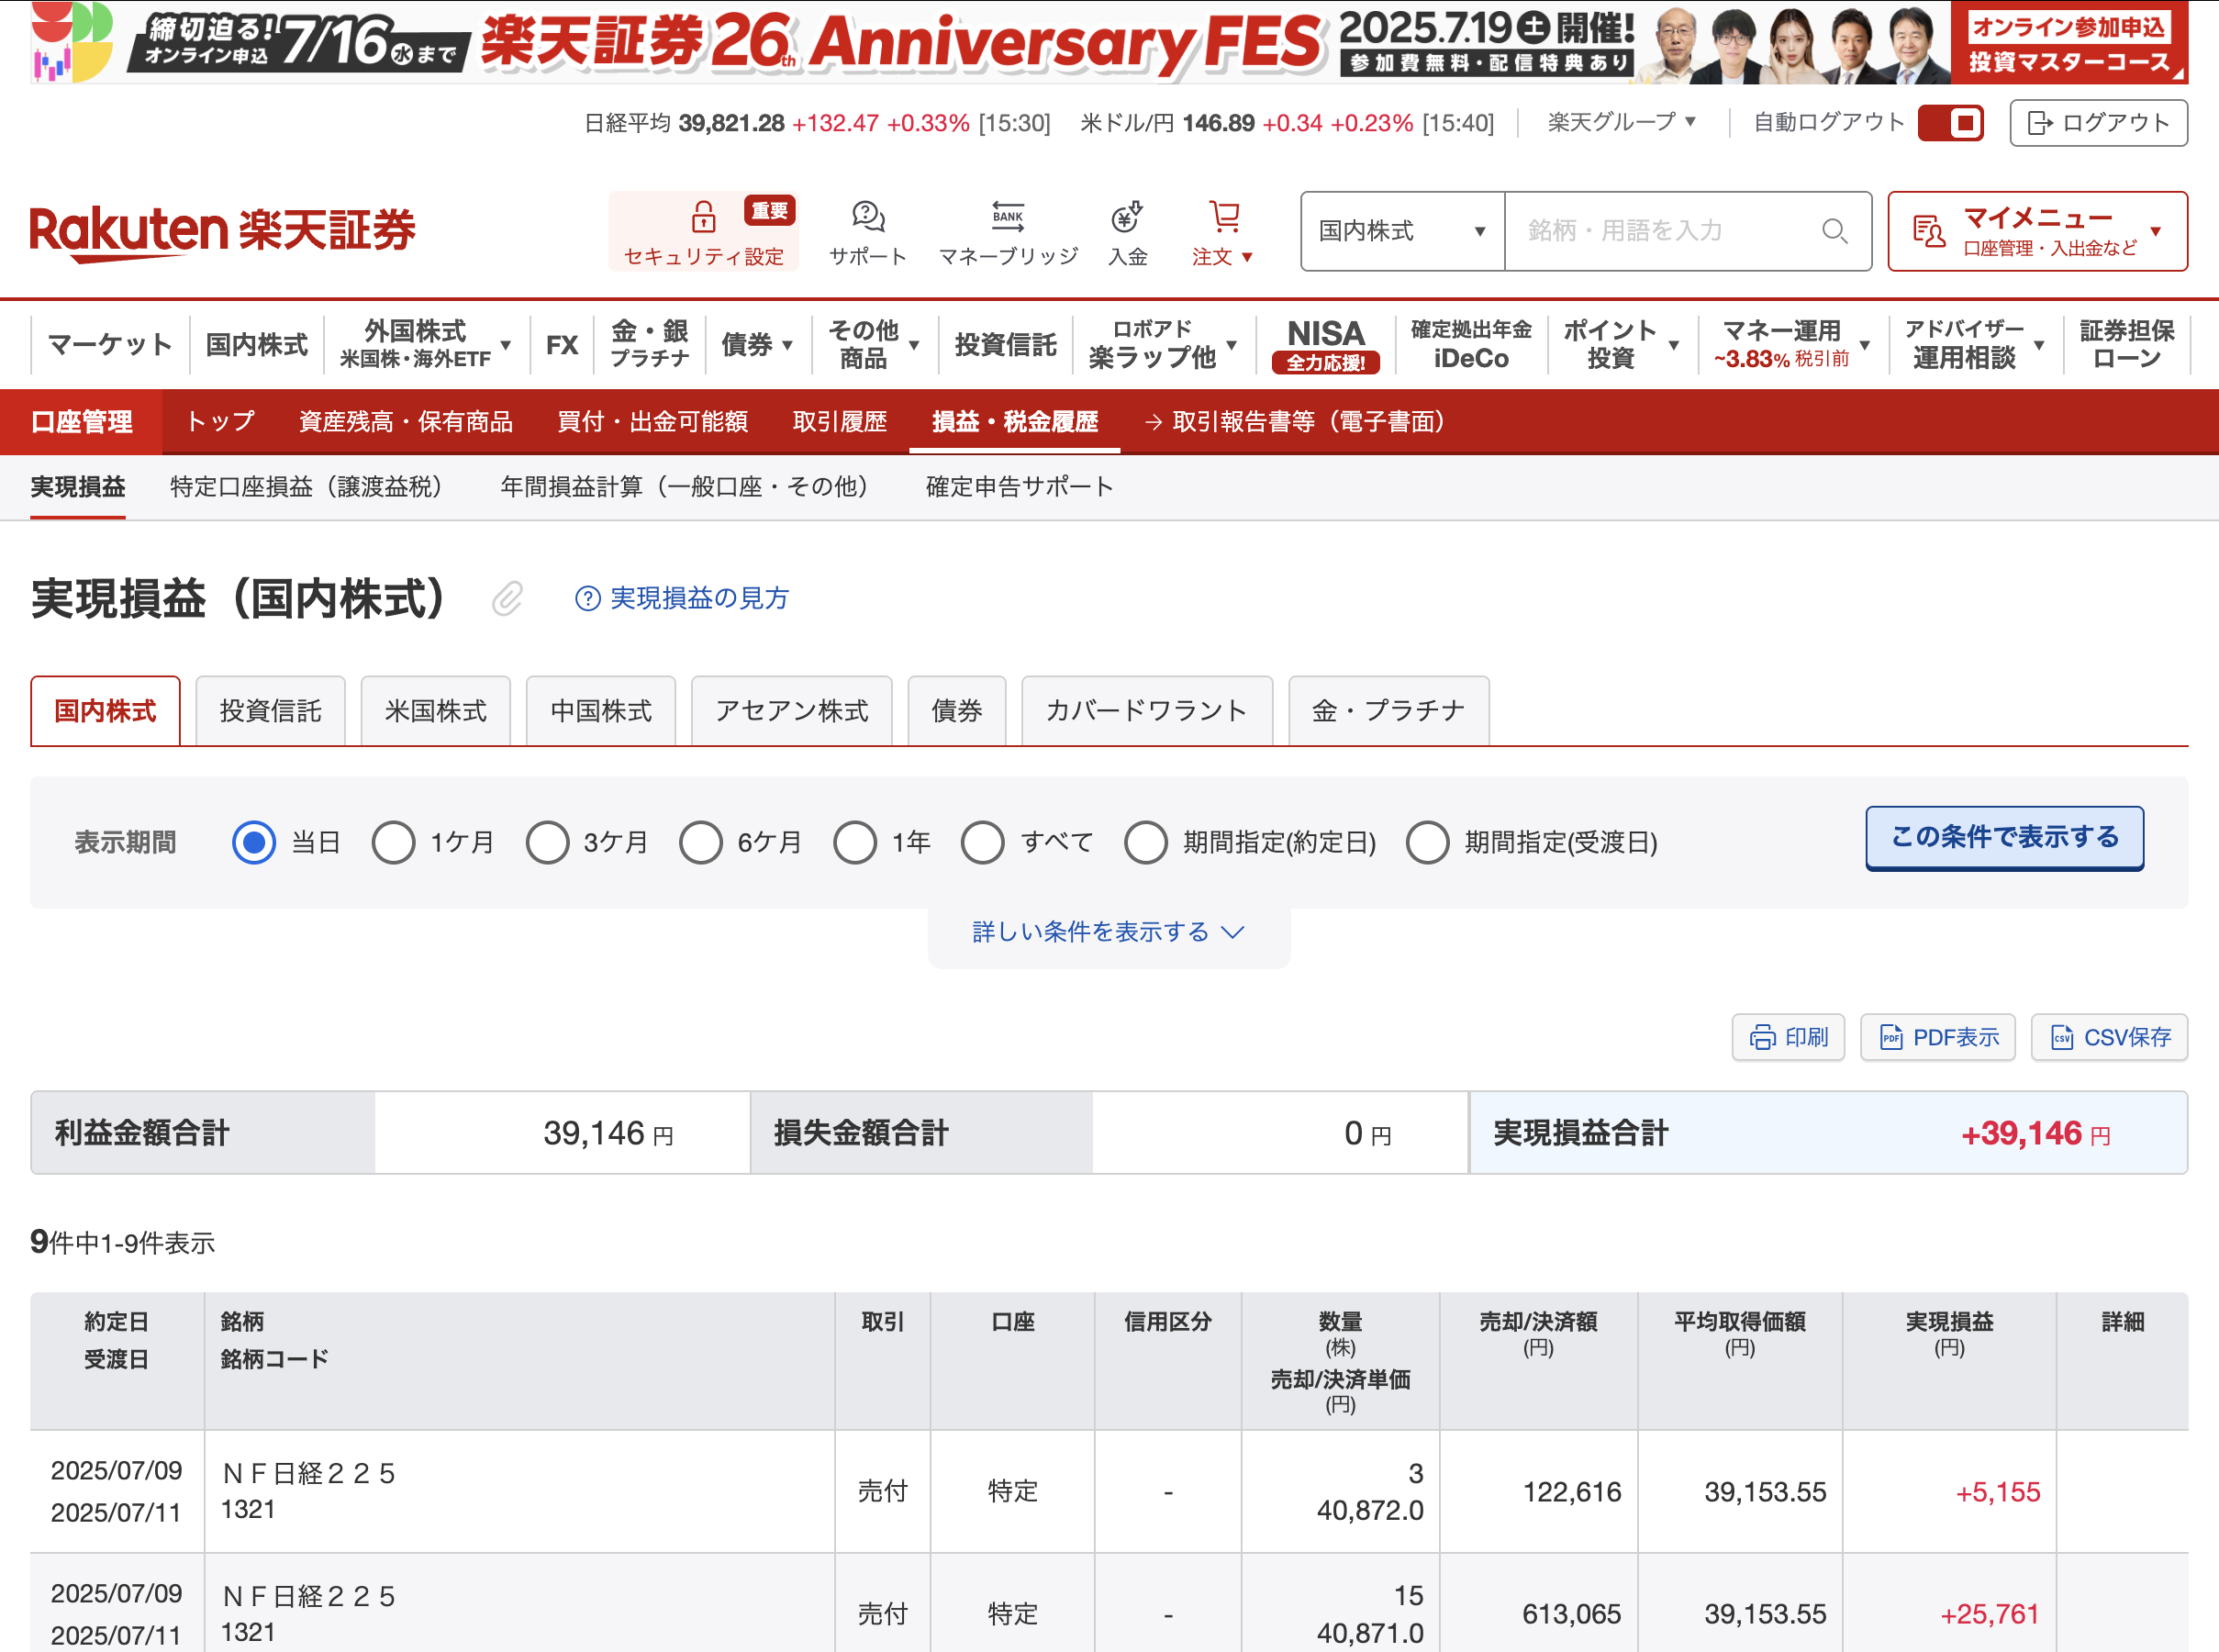
Task: Open 買付・出金可能額 in red bar
Action: [x=652, y=422]
